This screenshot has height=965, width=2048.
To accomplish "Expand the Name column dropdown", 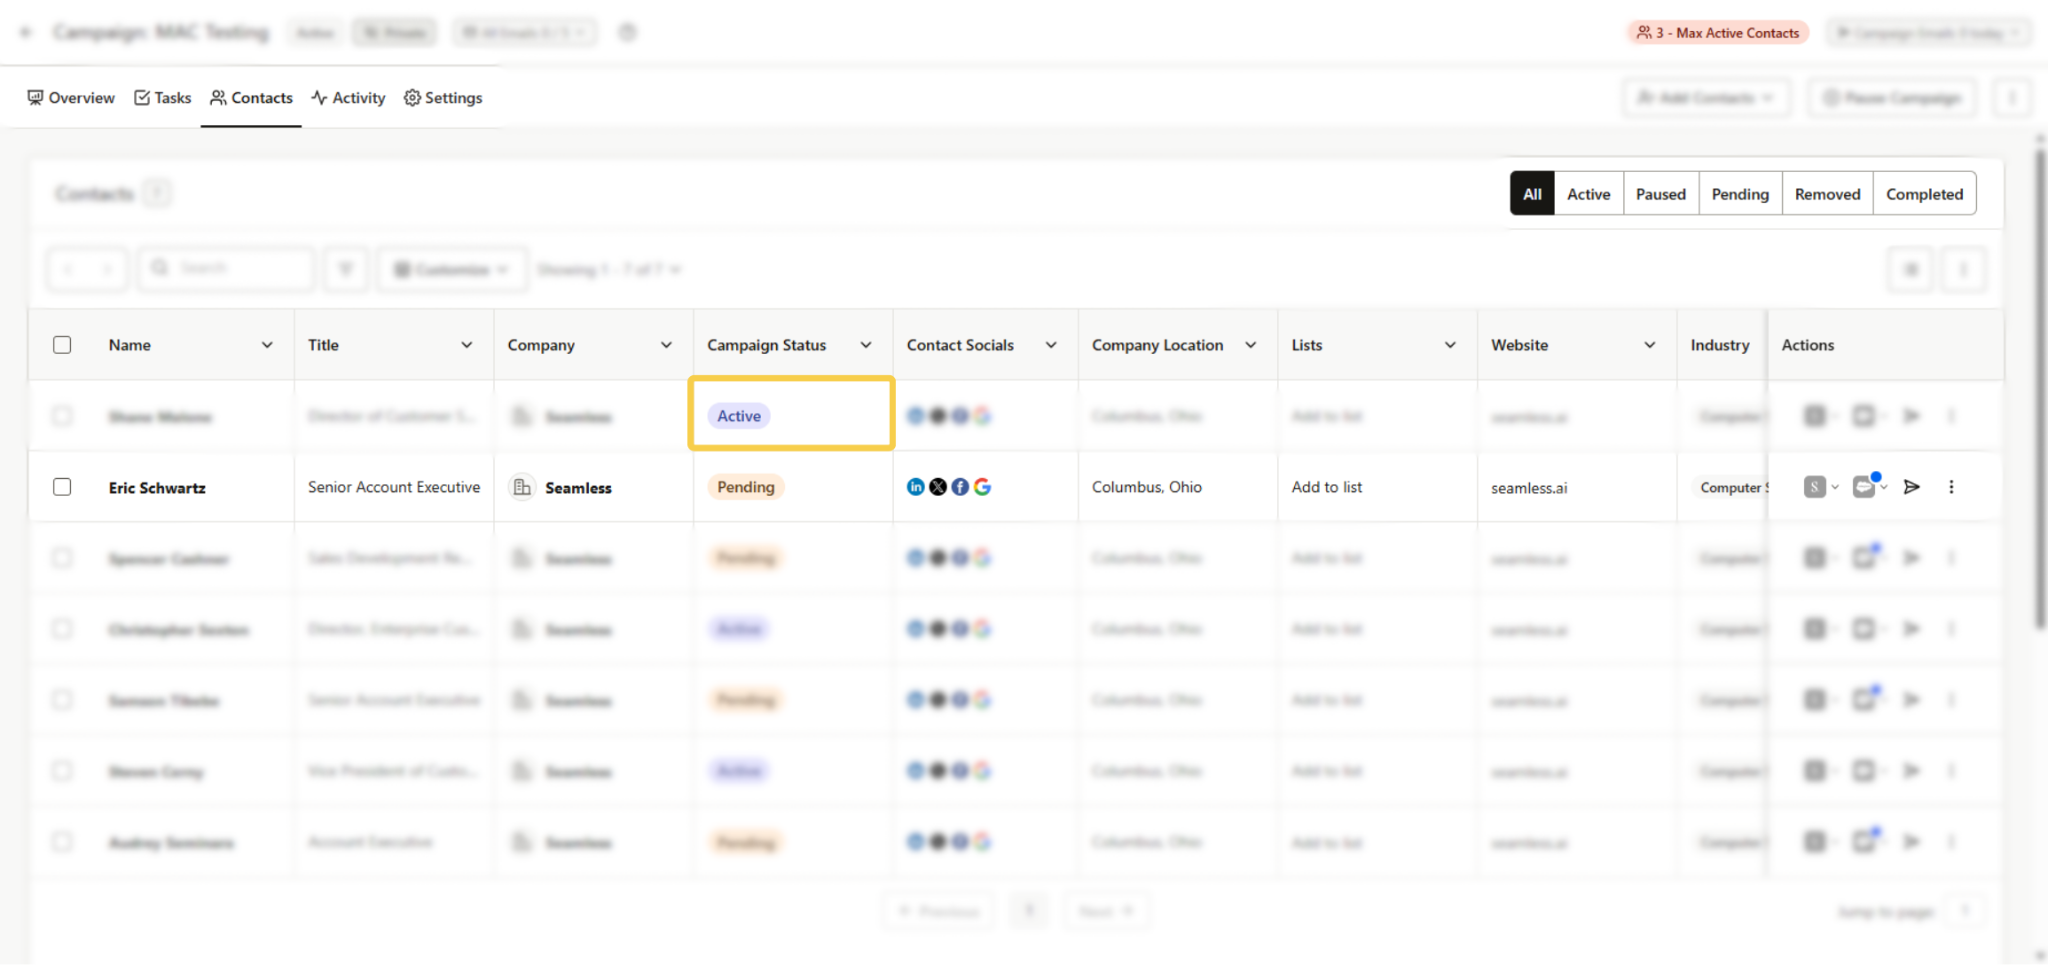I will (x=267, y=345).
